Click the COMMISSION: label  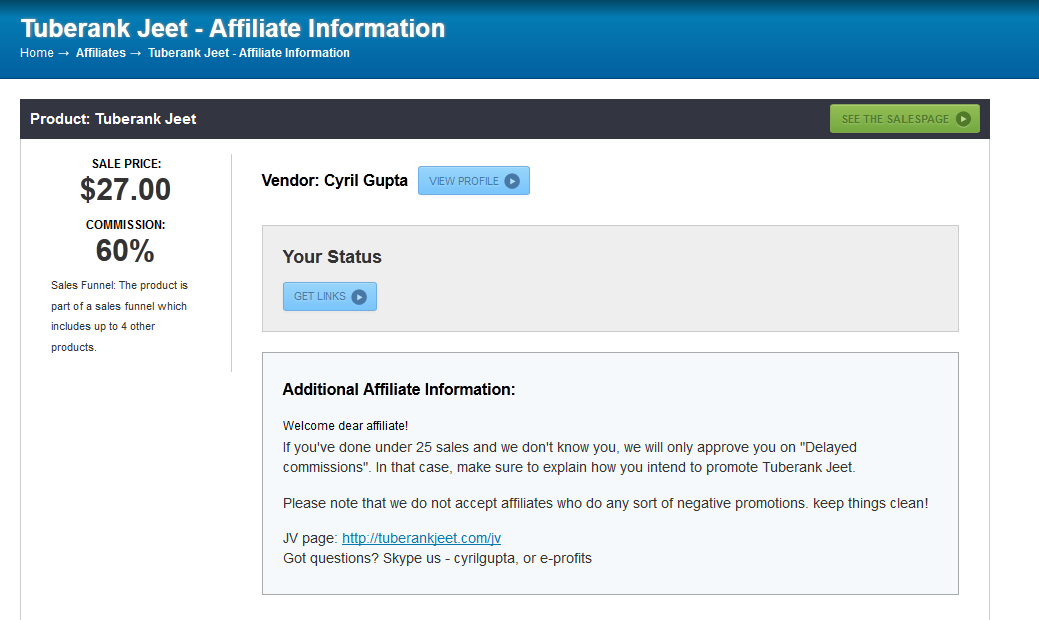125,225
